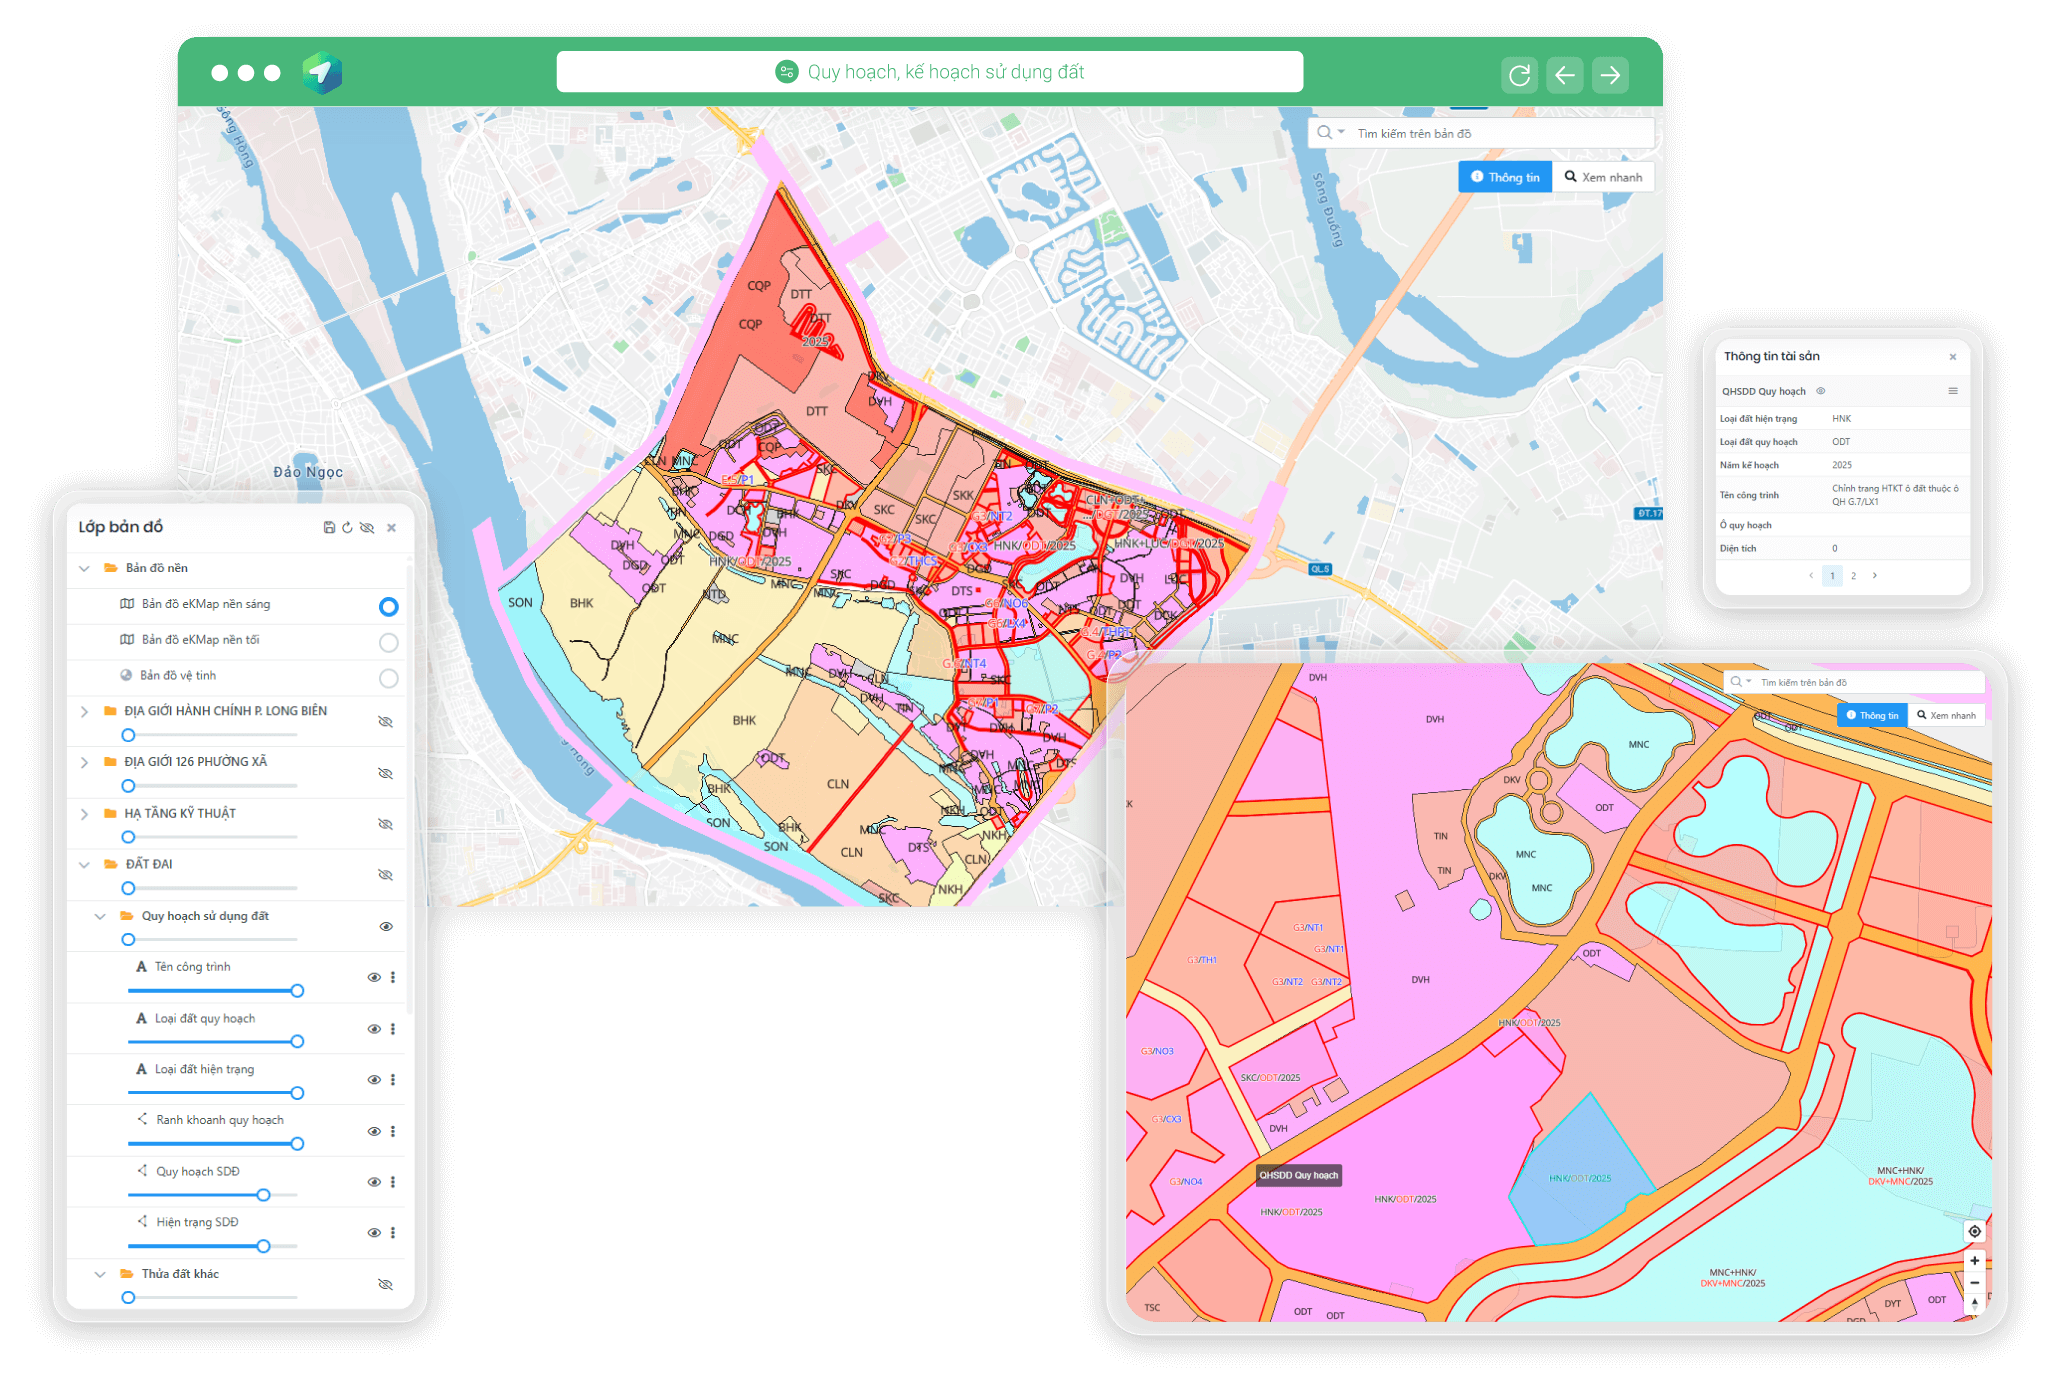Image resolution: width=2063 pixels, height=1396 pixels.
Task: Click the browser refresh icon
Action: click(x=1519, y=75)
